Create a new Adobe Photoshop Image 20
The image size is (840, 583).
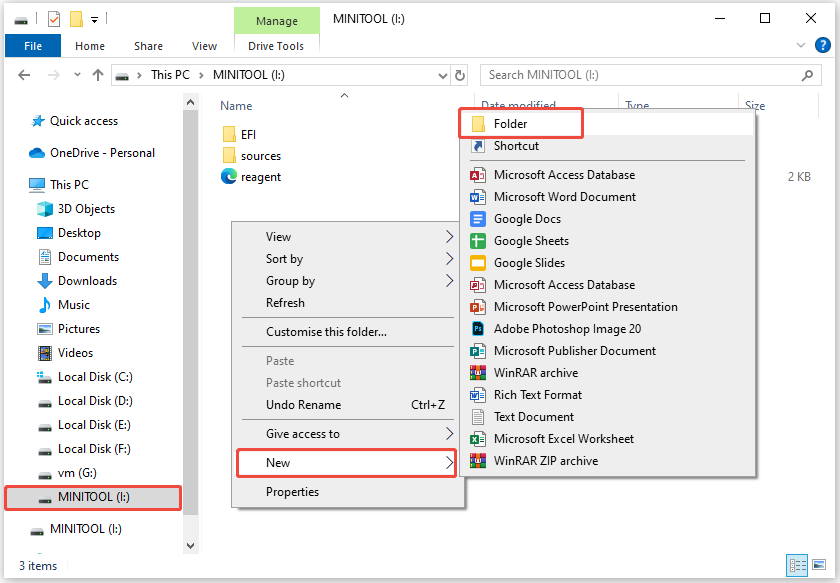[x=607, y=328]
